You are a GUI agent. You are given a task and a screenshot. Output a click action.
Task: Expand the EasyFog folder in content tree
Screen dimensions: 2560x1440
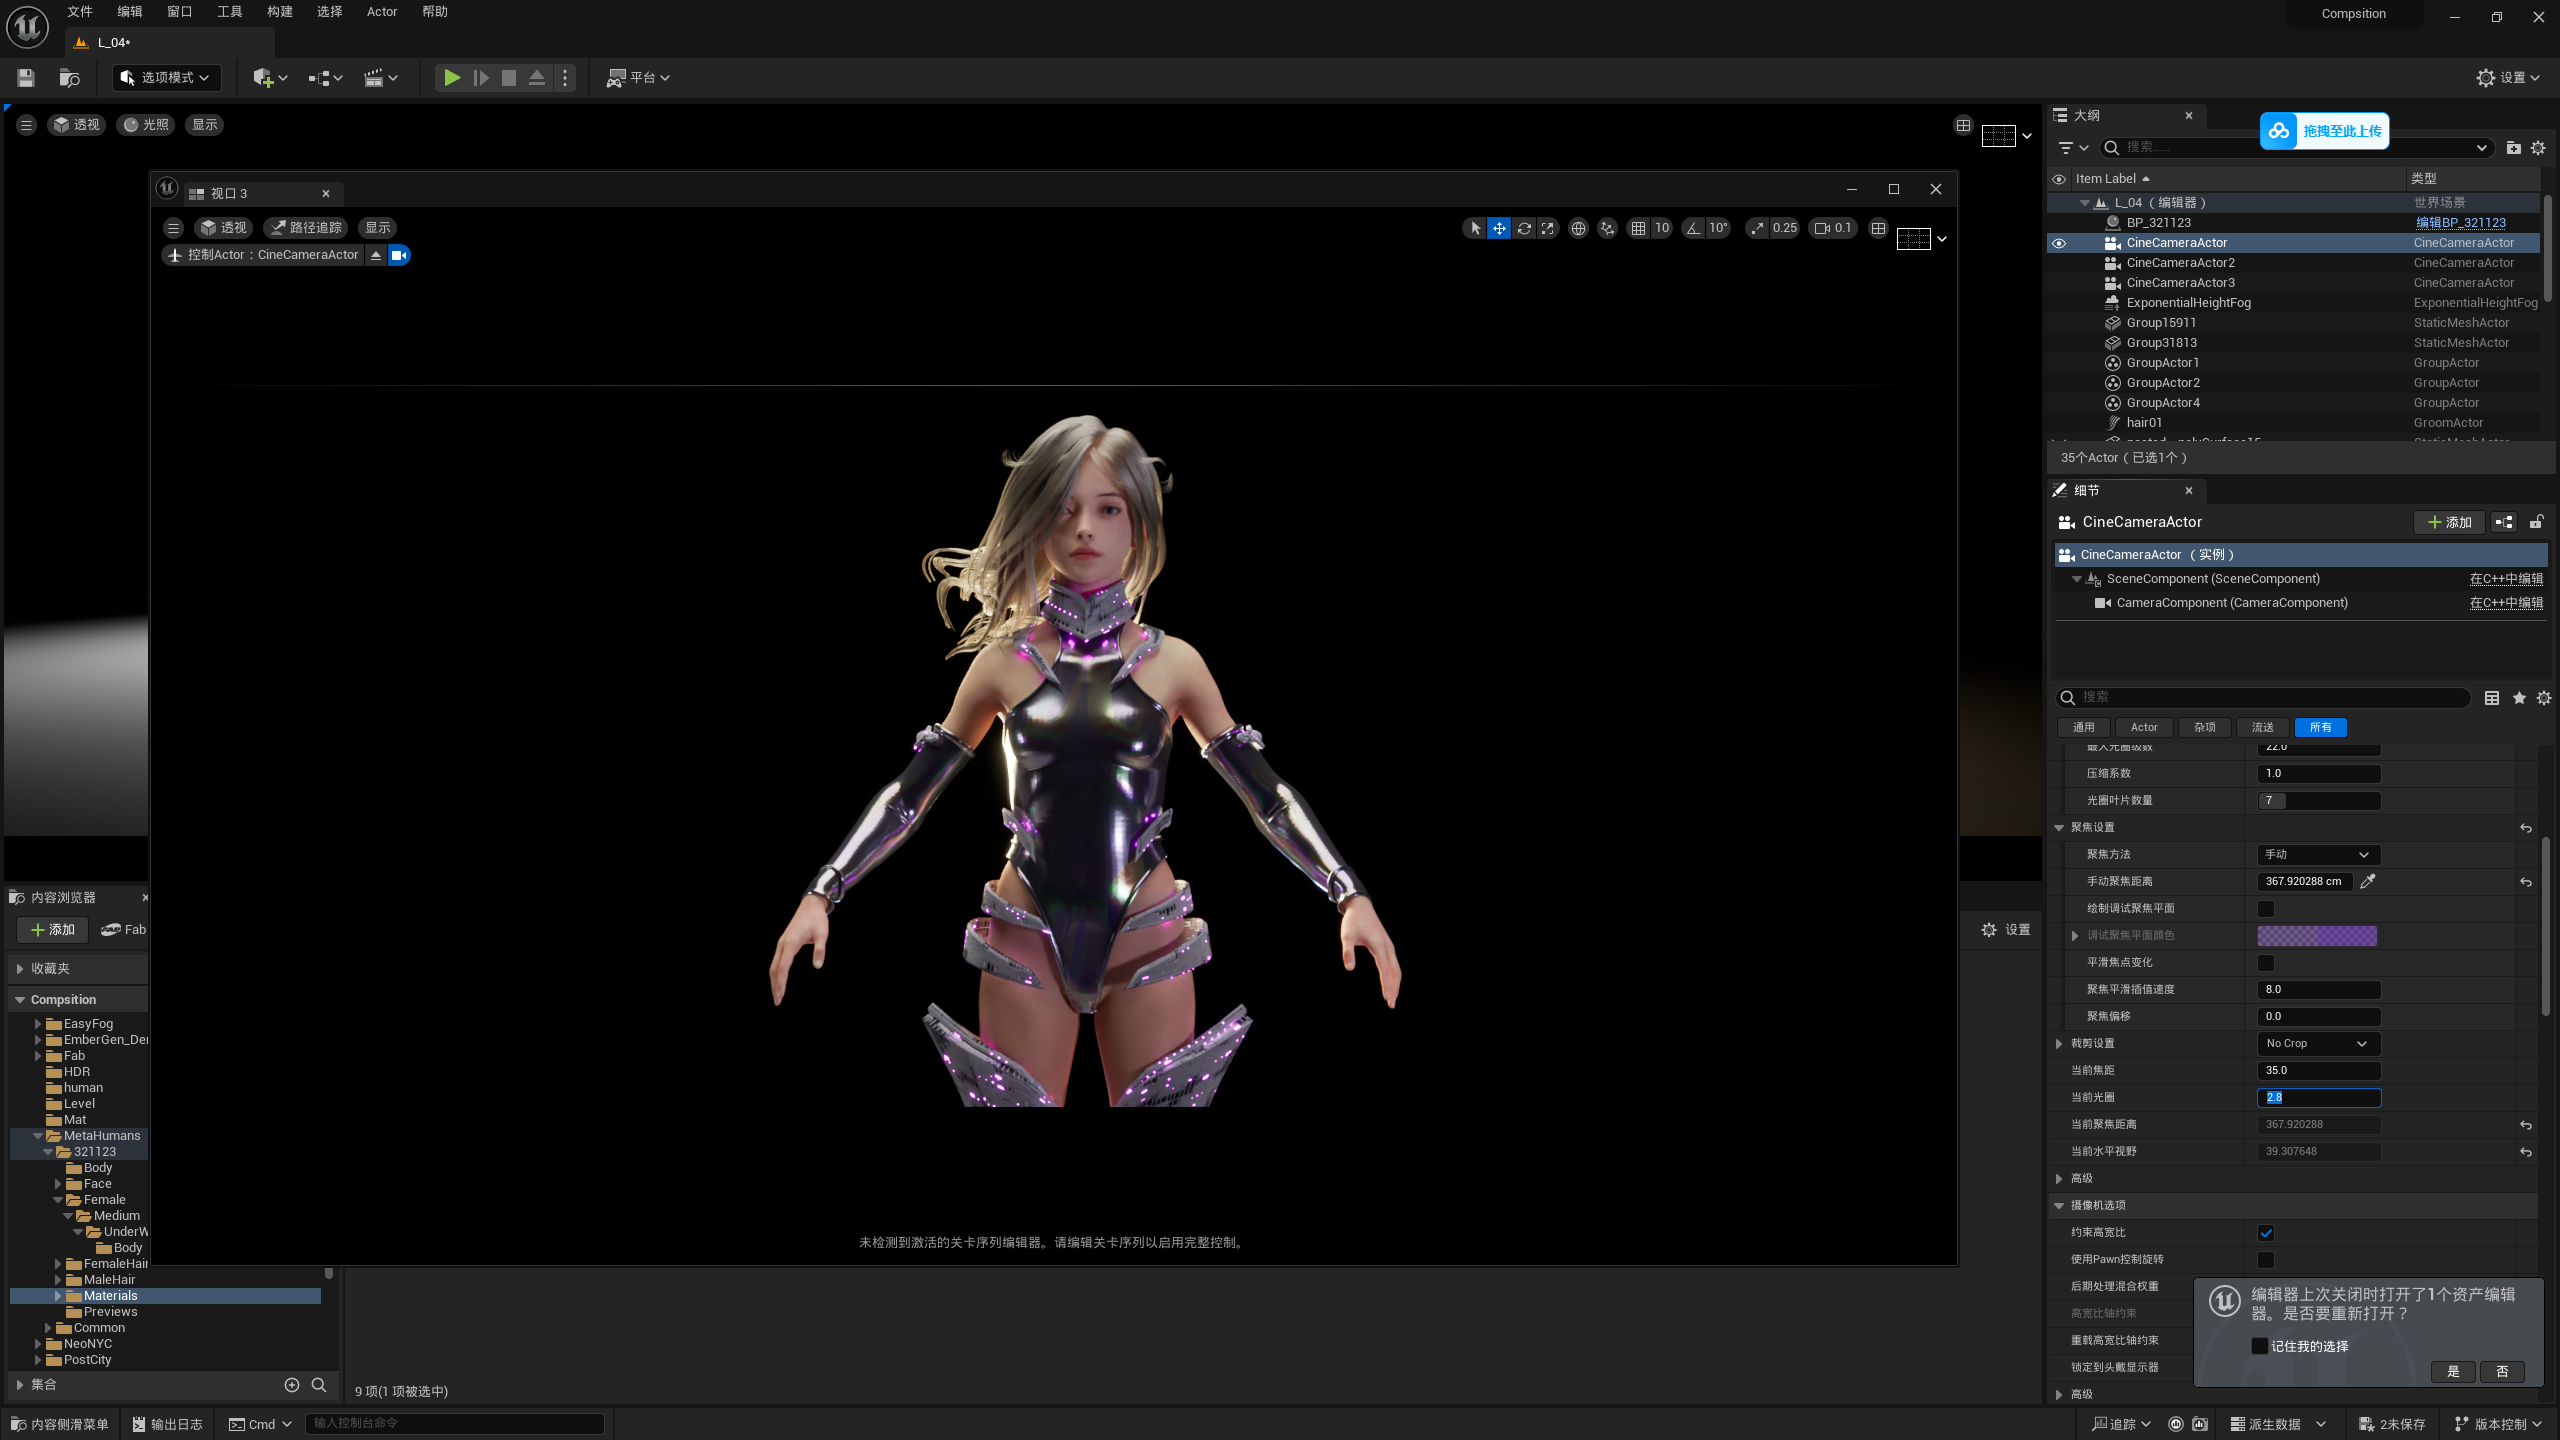click(x=38, y=1024)
